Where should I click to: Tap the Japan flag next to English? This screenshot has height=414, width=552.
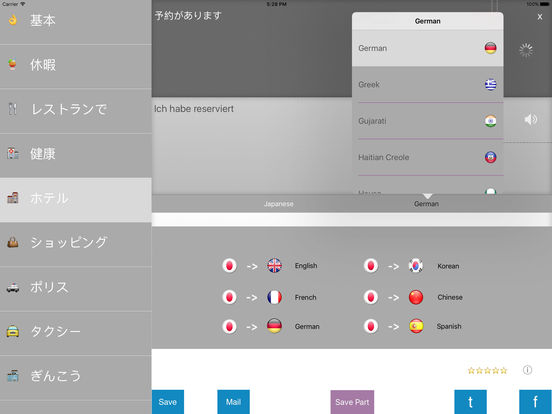click(229, 265)
